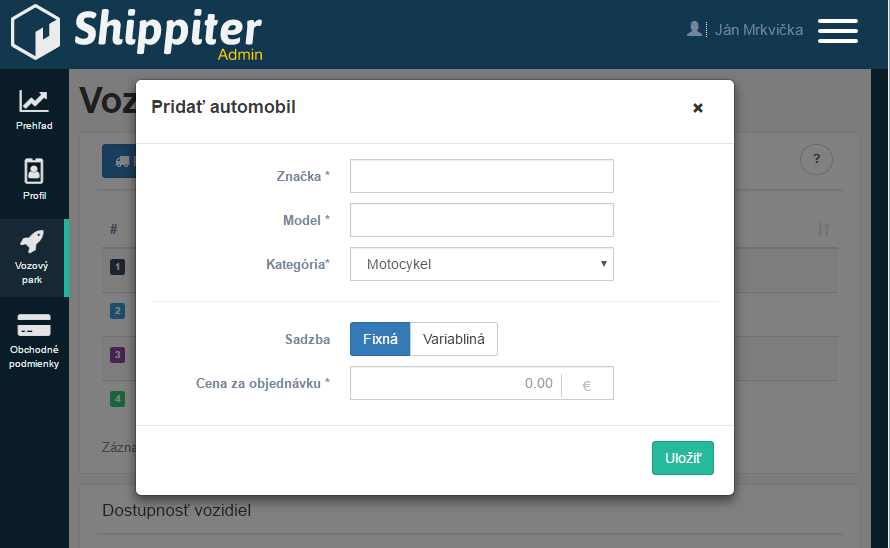
Task: Click Ján Mrkvička user name
Action: tap(758, 30)
